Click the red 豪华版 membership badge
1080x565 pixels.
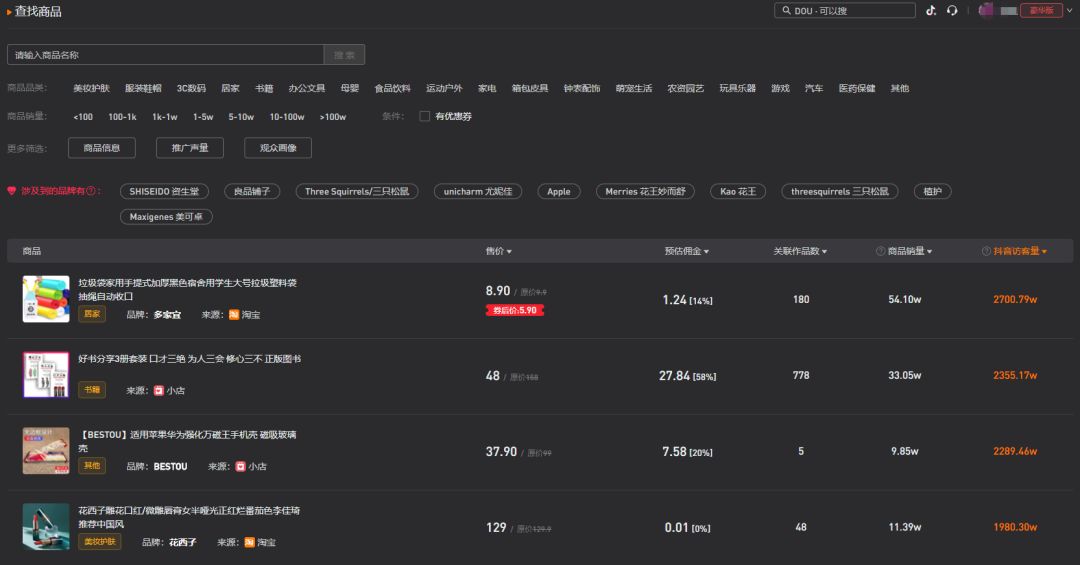coord(1041,10)
